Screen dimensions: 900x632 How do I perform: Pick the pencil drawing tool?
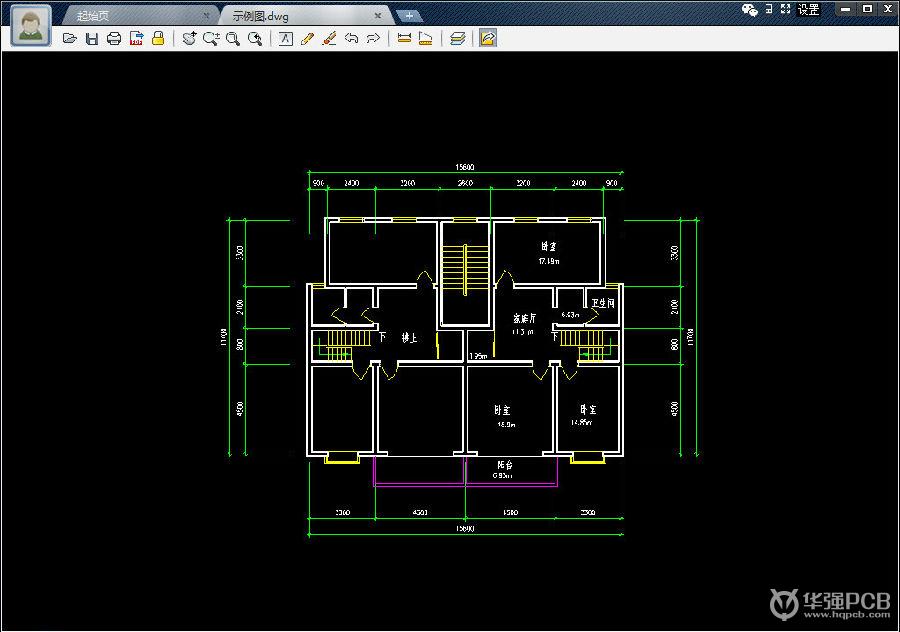[307, 39]
